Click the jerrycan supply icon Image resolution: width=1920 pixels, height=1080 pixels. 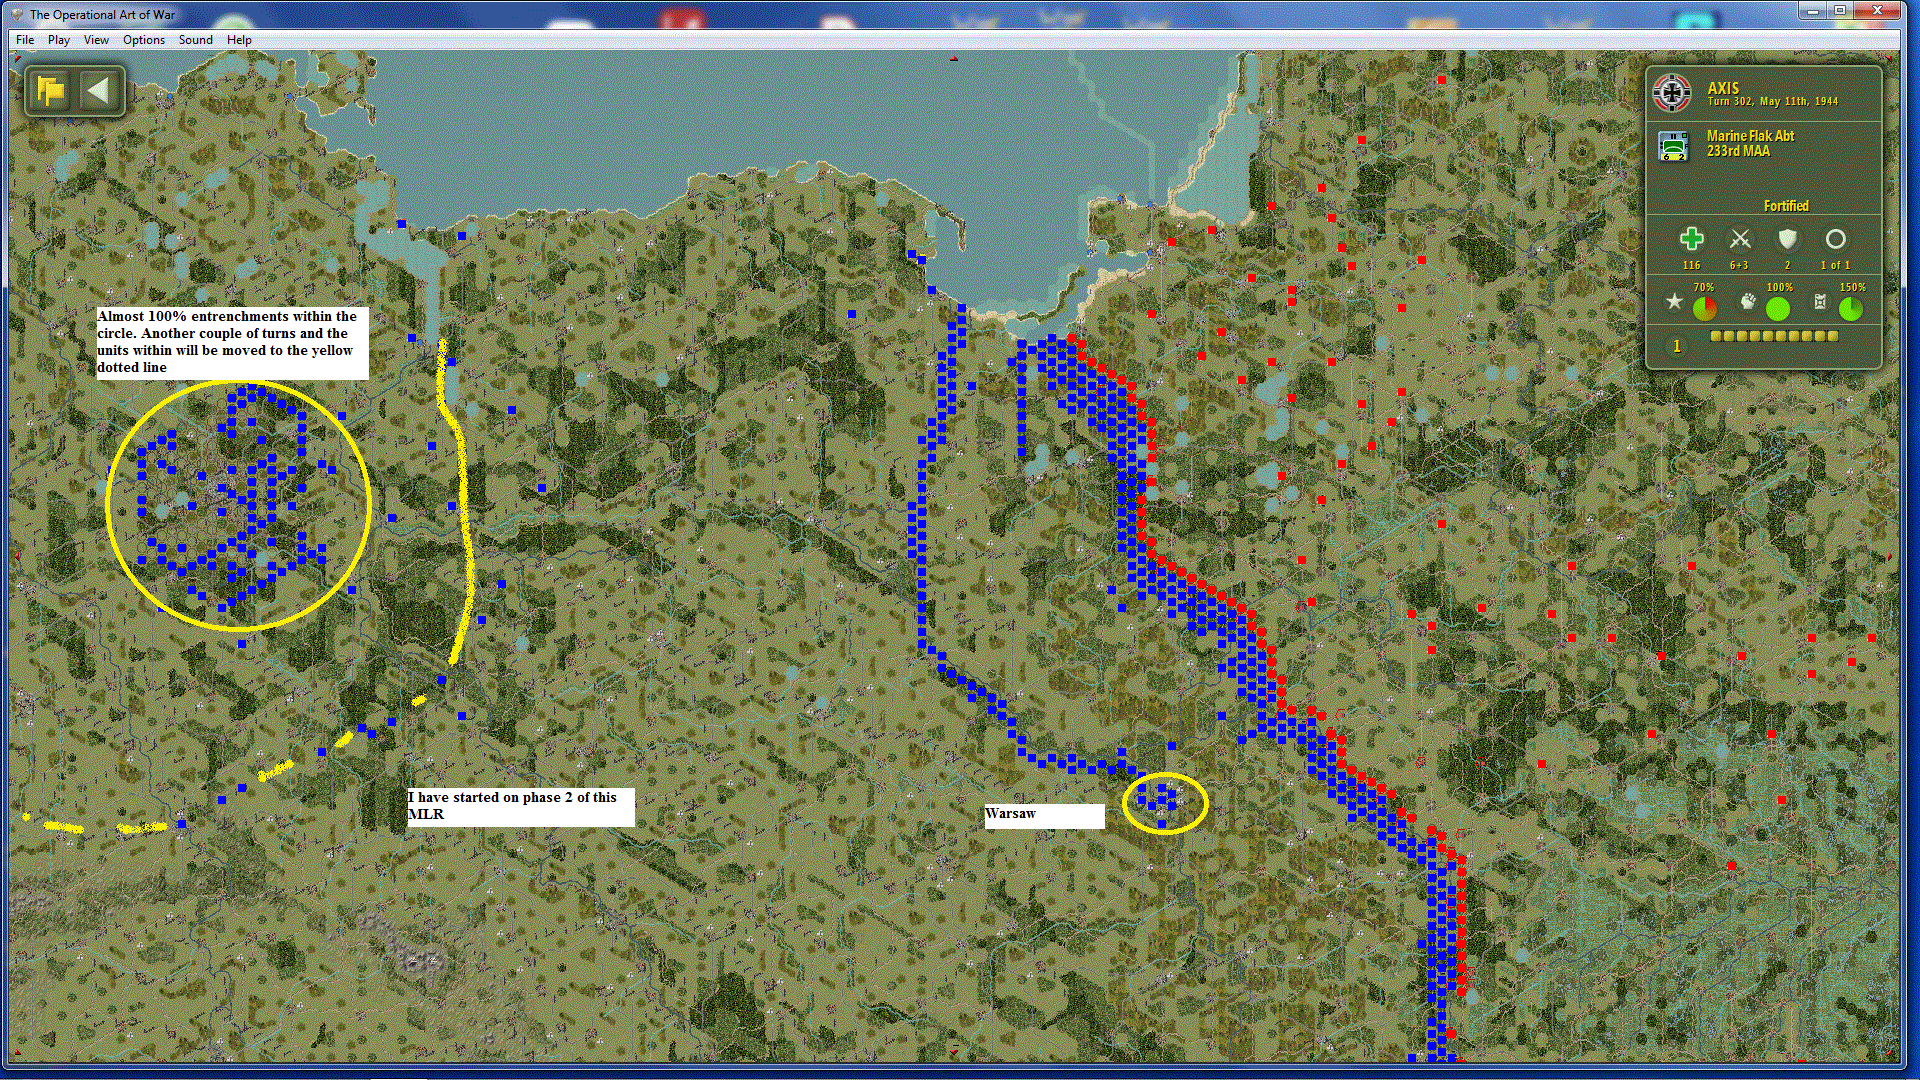[x=1820, y=302]
